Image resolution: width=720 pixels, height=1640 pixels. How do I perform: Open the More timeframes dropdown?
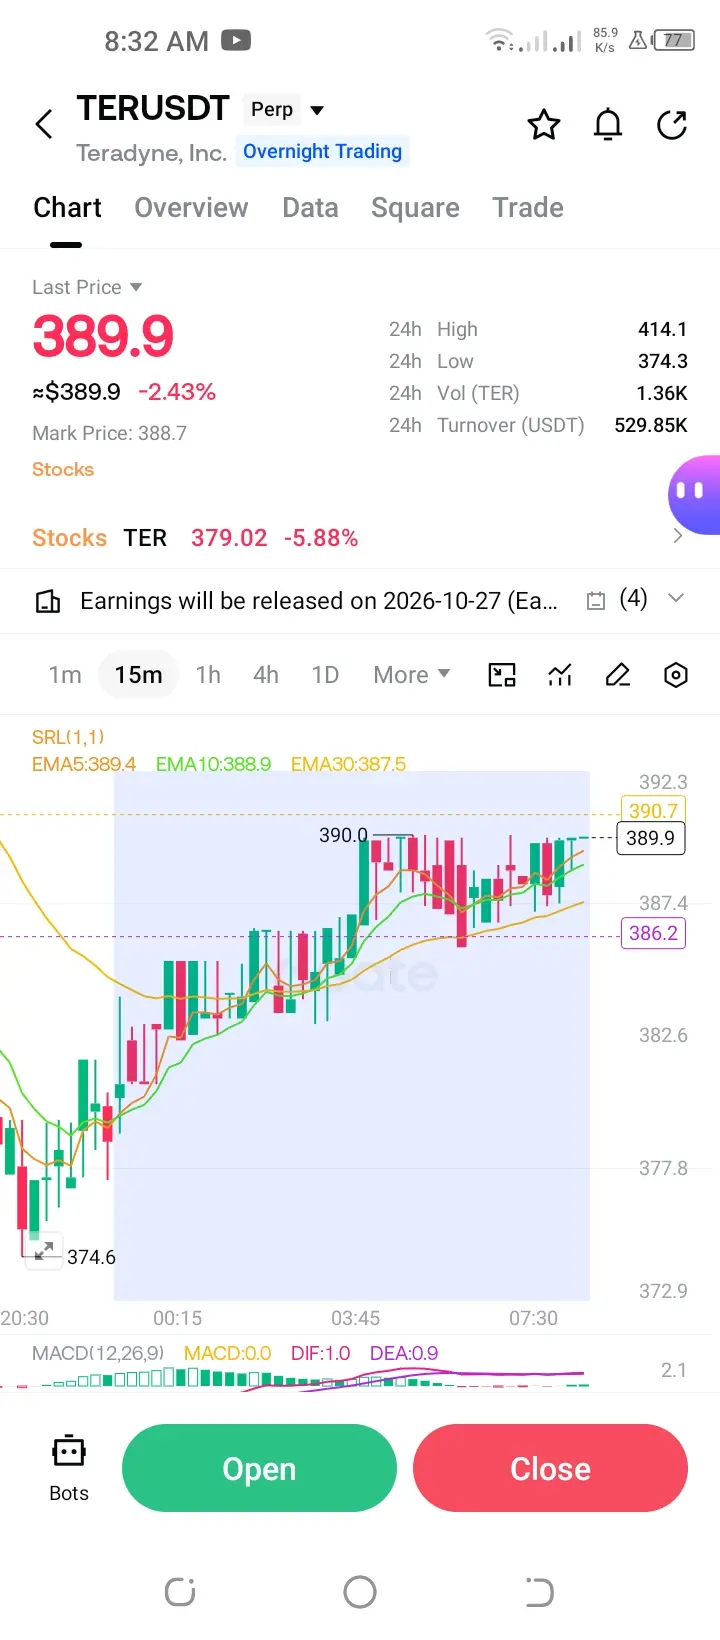click(411, 675)
